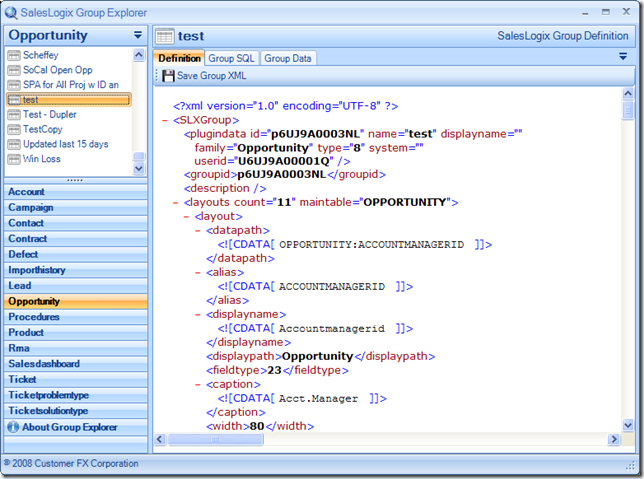
Task: Click the floppy disk Save icon
Action: point(168,76)
